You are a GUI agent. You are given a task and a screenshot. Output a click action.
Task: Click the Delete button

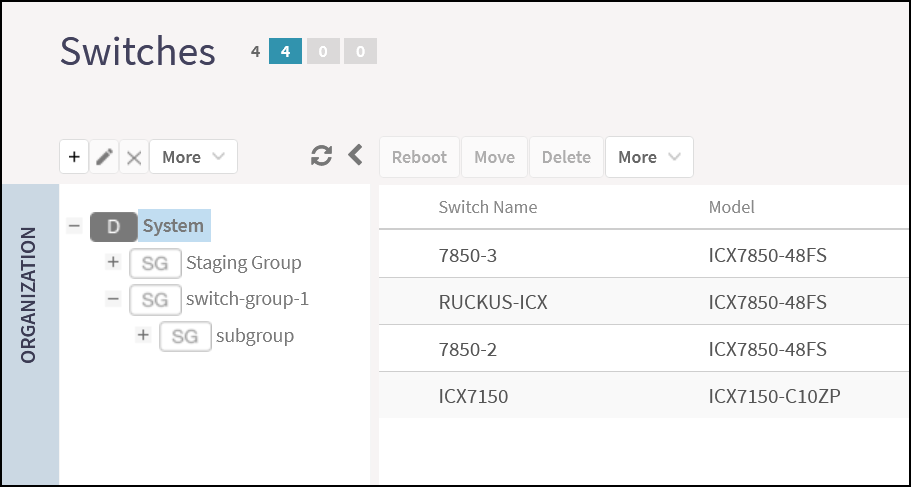(566, 157)
